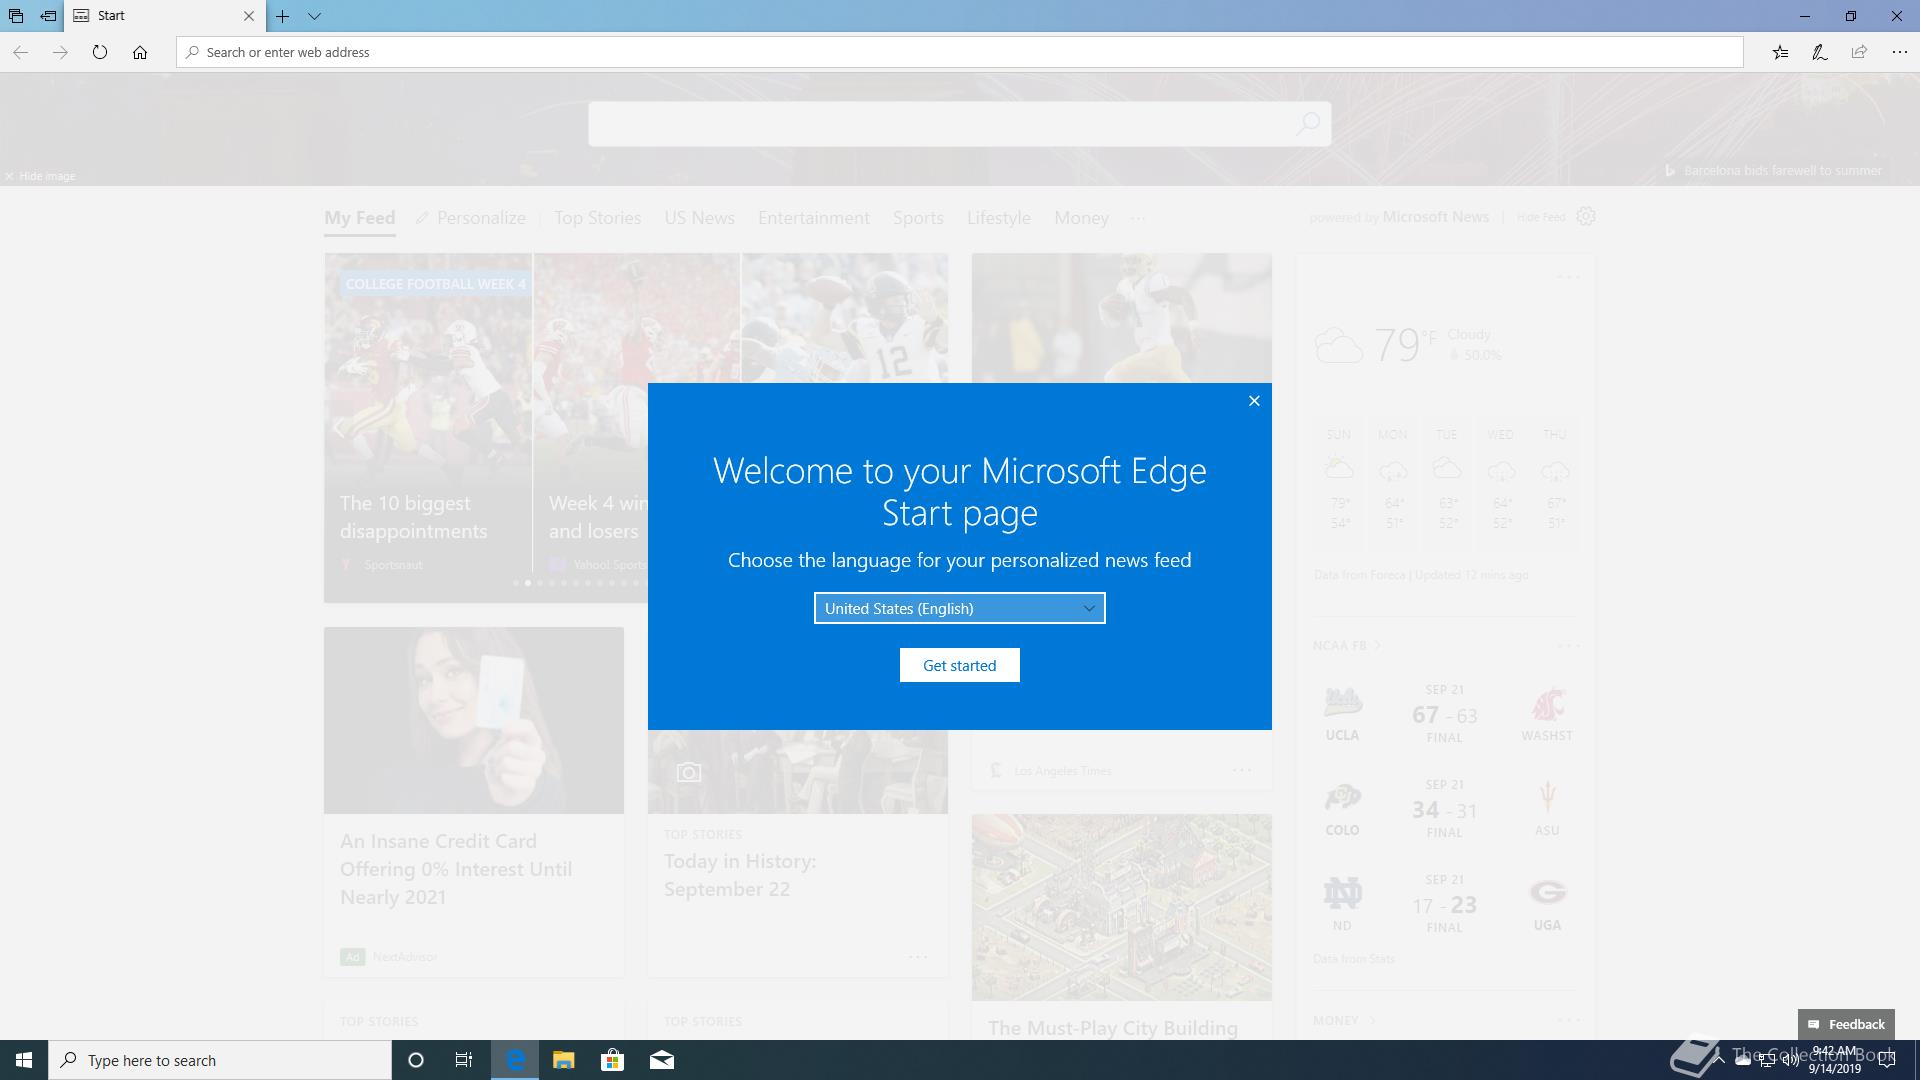Click Hide Feed link
The height and width of the screenshot is (1080, 1920).
click(x=1541, y=217)
